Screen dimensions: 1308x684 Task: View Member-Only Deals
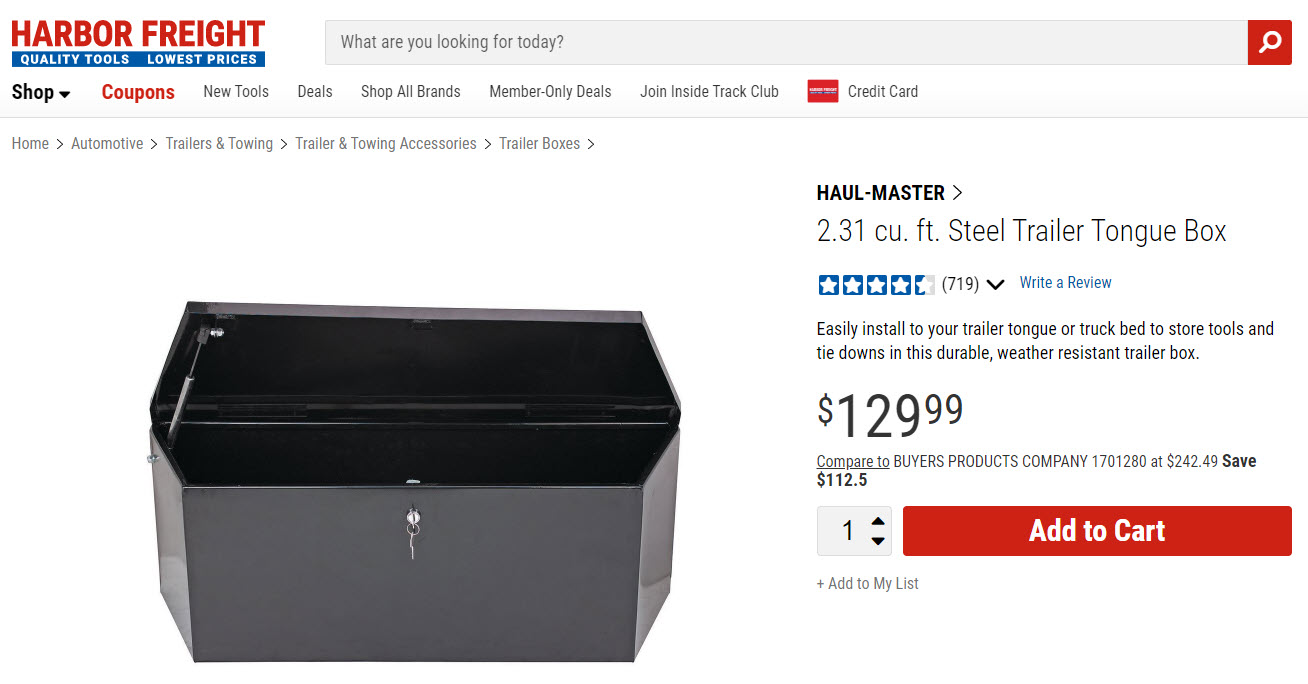pos(550,92)
